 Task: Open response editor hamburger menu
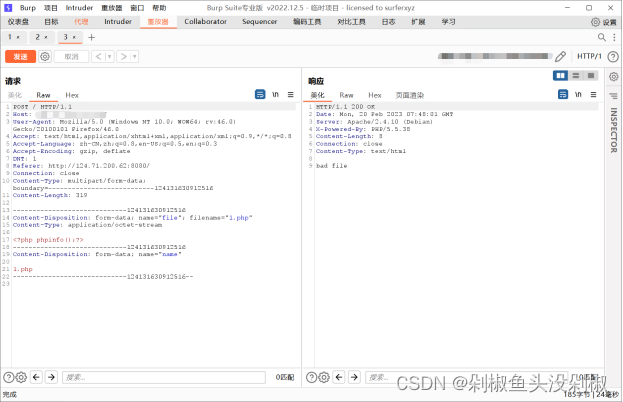point(593,95)
